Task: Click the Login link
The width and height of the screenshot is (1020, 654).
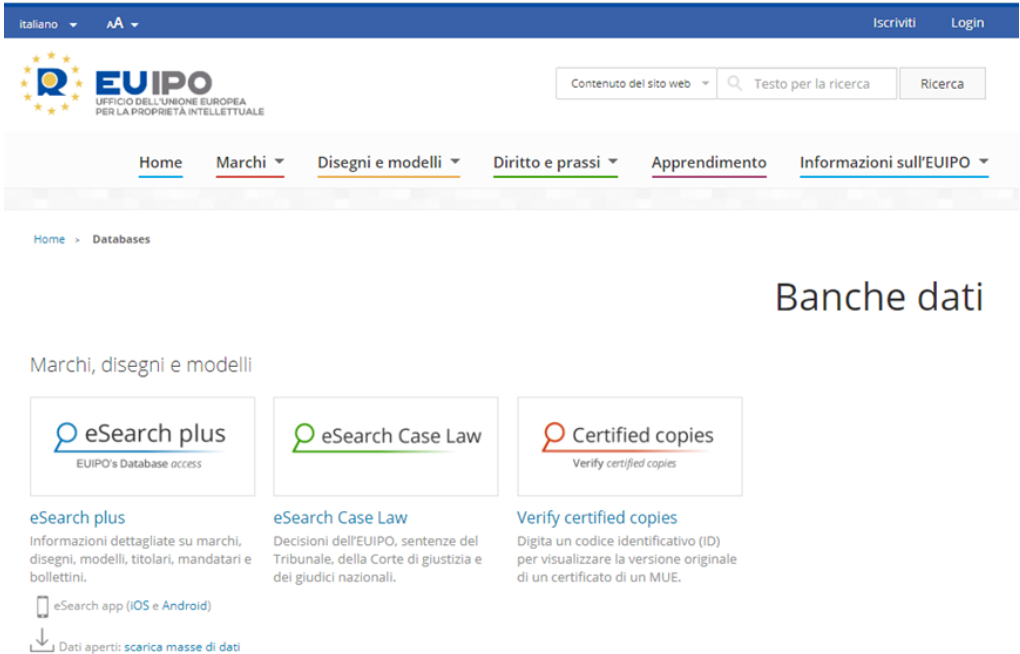Action: [x=966, y=23]
